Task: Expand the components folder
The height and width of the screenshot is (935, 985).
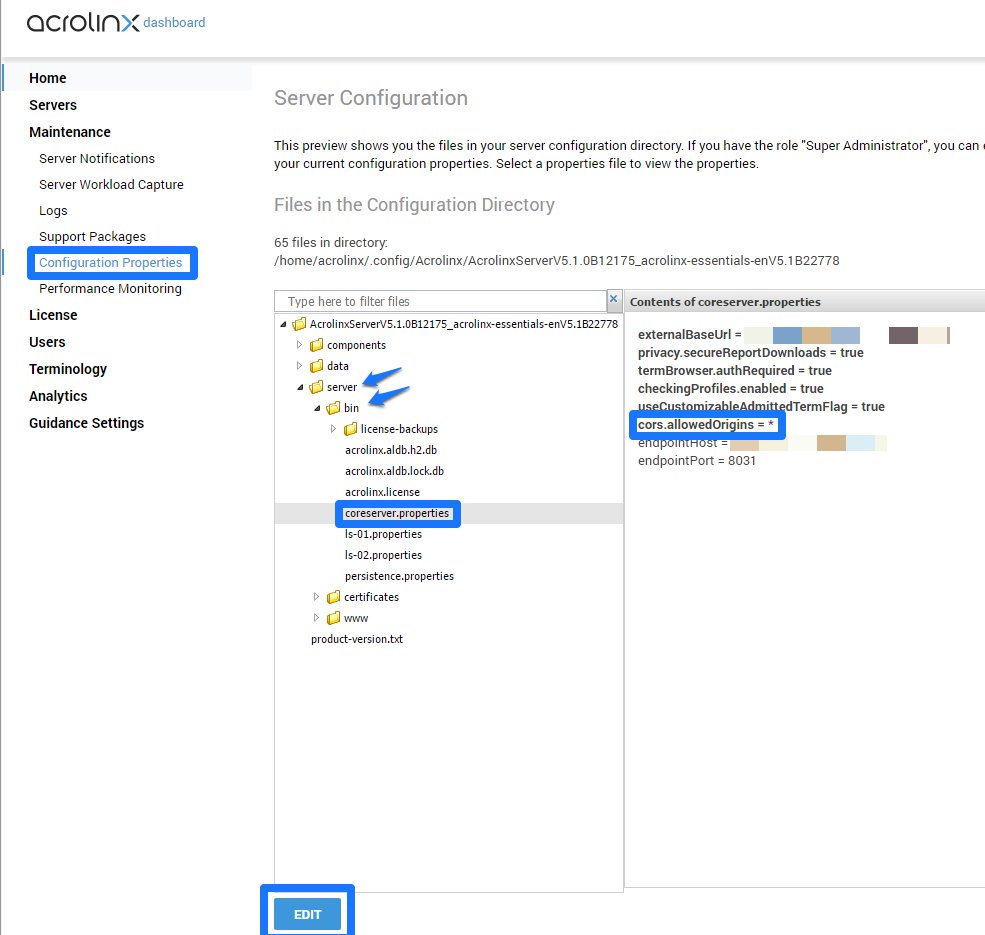Action: click(x=300, y=345)
